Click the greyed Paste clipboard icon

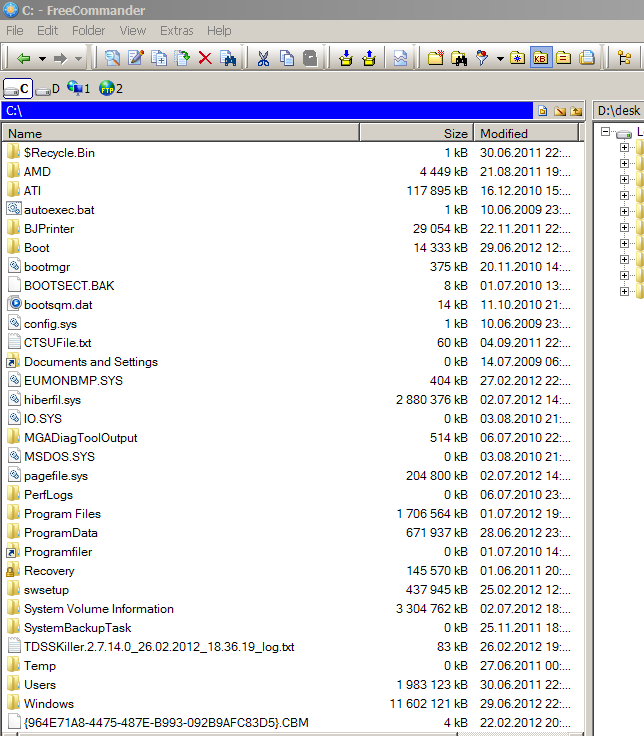(x=310, y=58)
